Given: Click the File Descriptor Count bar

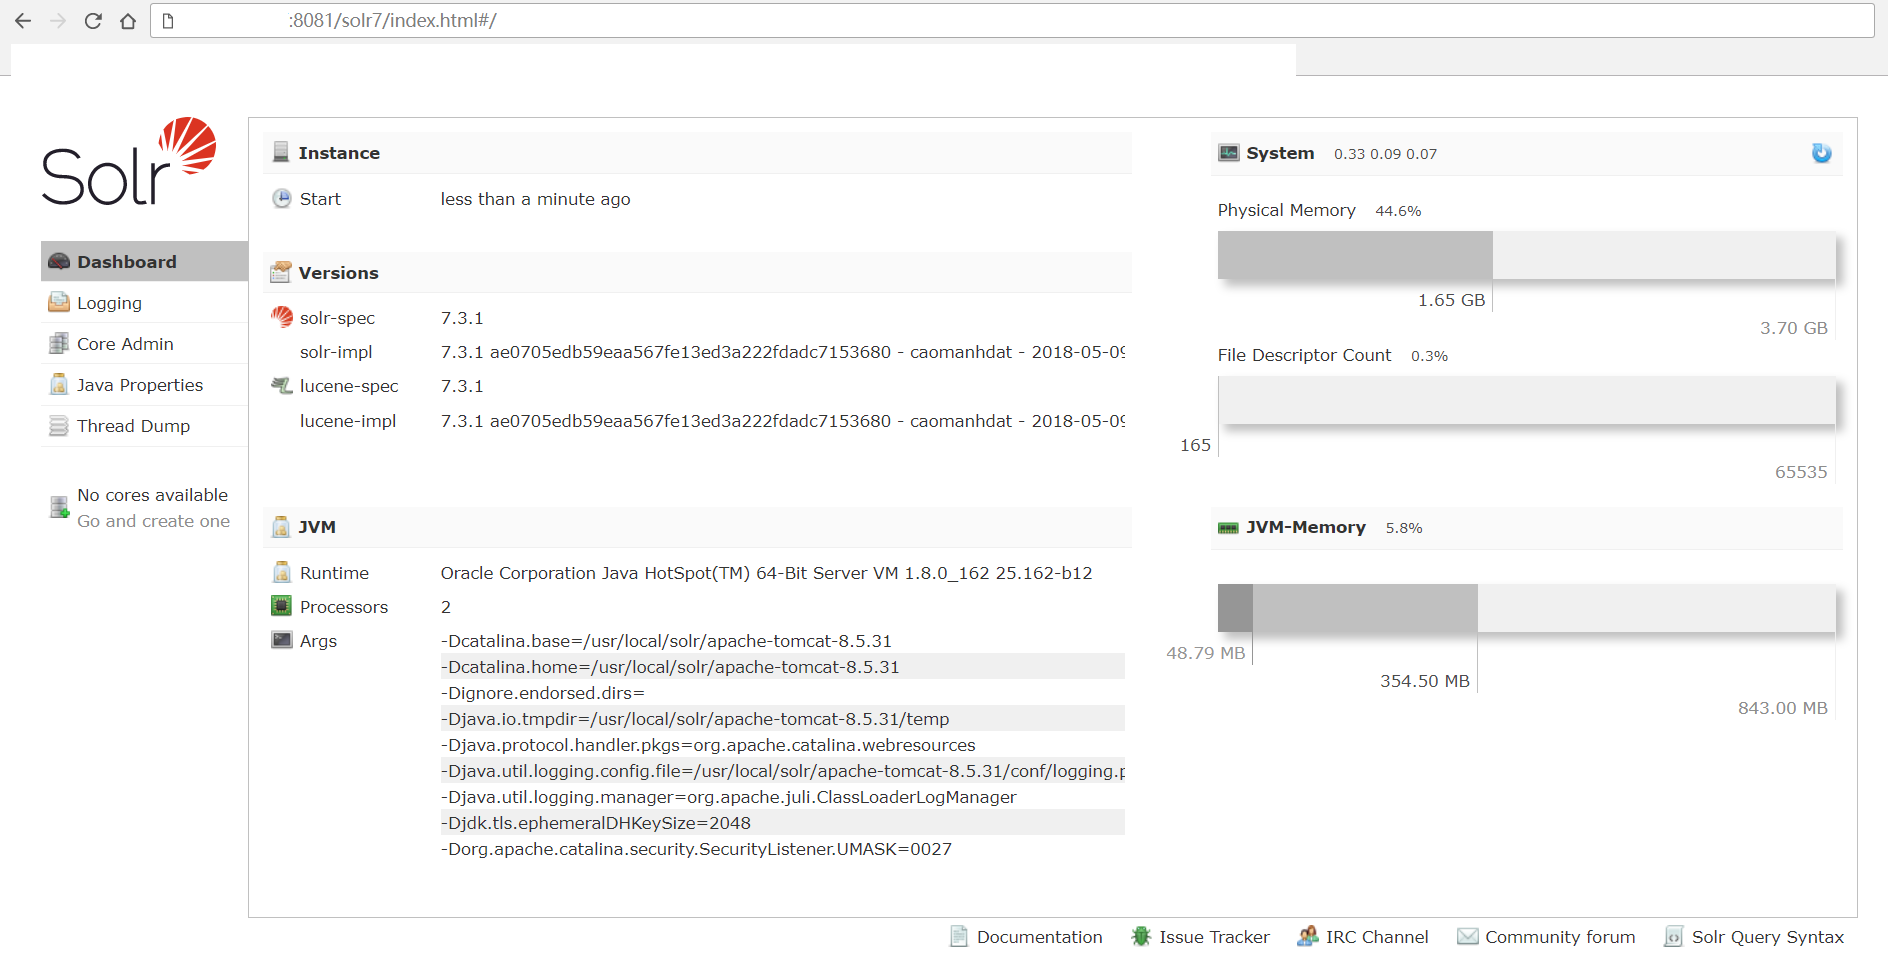Looking at the screenshot, I should click(1526, 399).
